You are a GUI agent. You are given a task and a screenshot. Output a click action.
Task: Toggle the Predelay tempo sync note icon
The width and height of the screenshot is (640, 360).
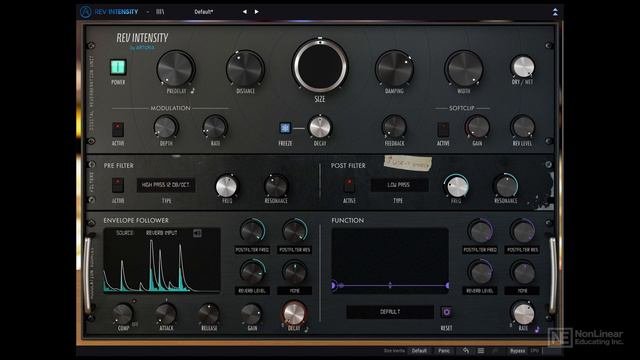click(193, 91)
